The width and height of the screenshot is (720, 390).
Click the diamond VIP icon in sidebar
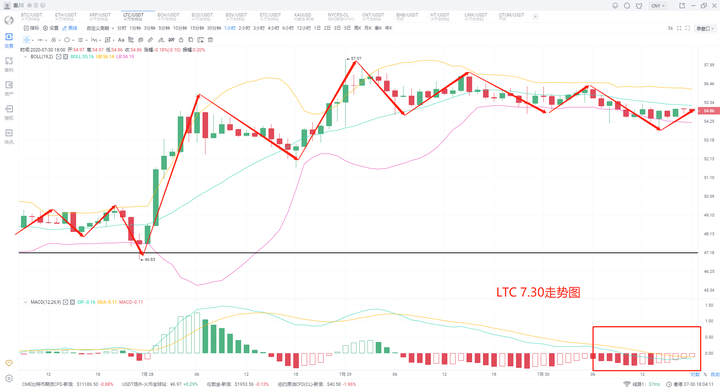click(x=9, y=363)
